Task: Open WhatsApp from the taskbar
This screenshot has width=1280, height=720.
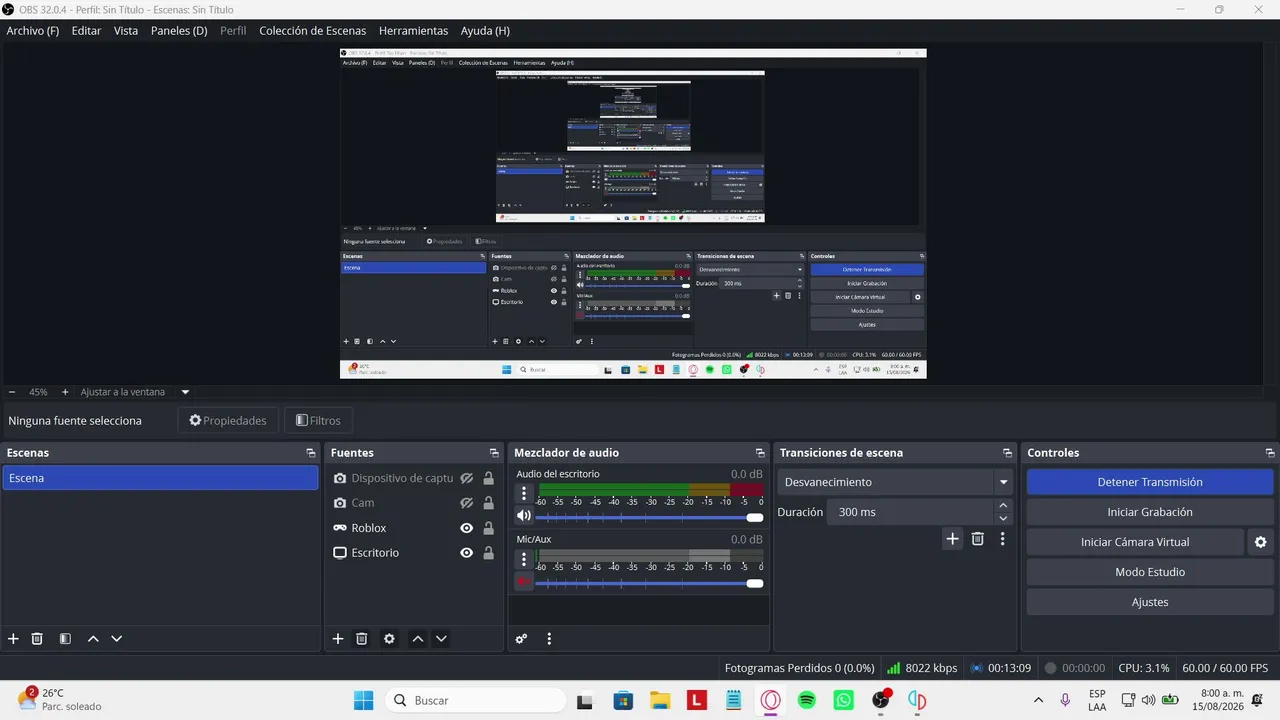Action: pos(844,701)
